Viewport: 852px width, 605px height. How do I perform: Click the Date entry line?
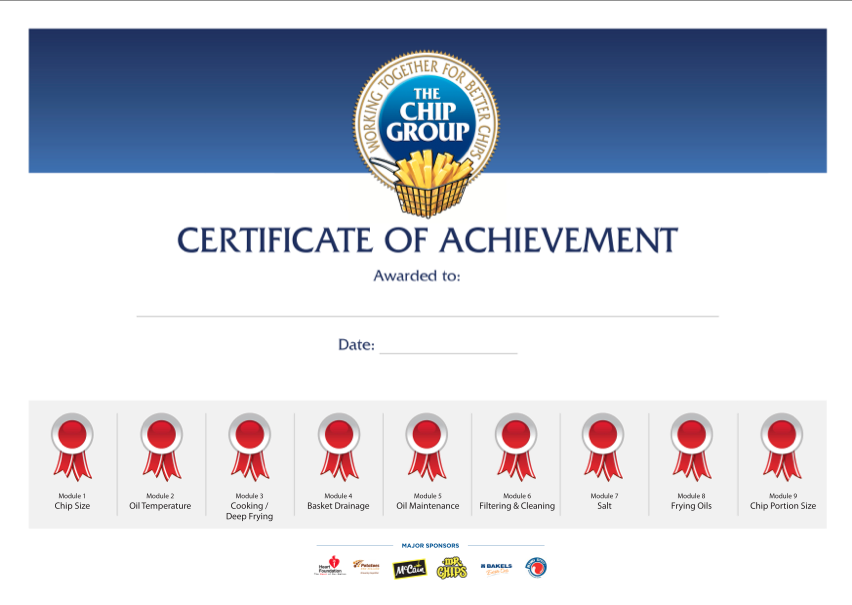point(448,353)
